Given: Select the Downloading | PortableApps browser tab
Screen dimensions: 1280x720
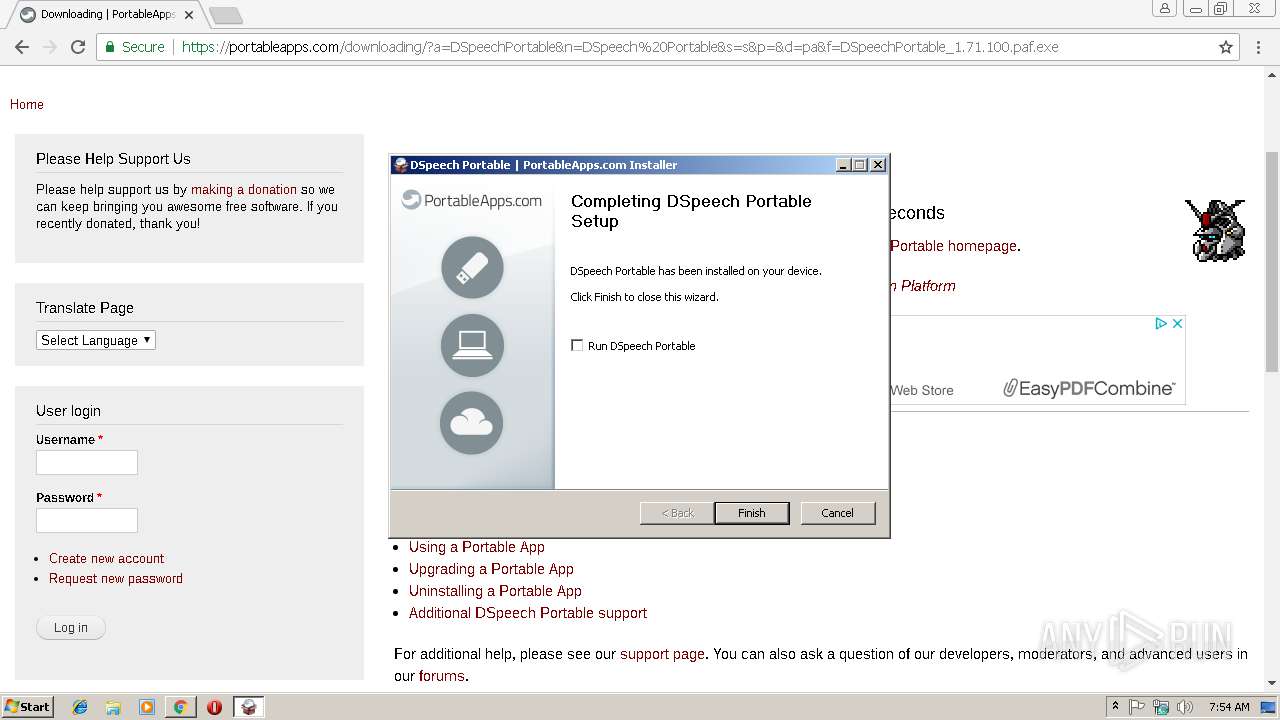Looking at the screenshot, I should pyautogui.click(x=108, y=15).
